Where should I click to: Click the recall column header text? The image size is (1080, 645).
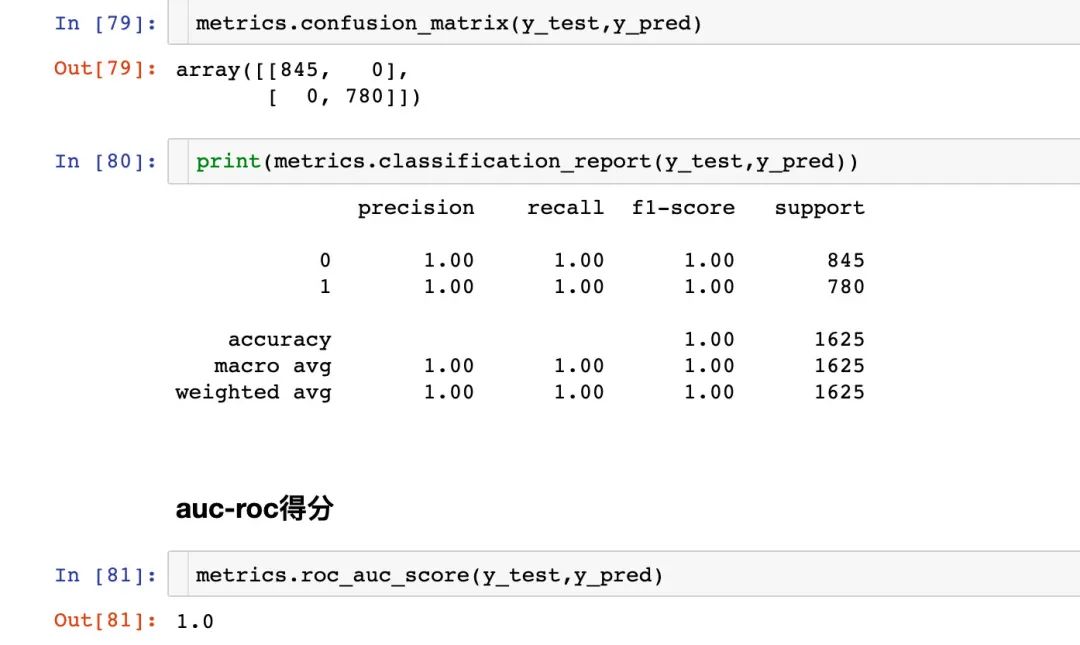565,207
